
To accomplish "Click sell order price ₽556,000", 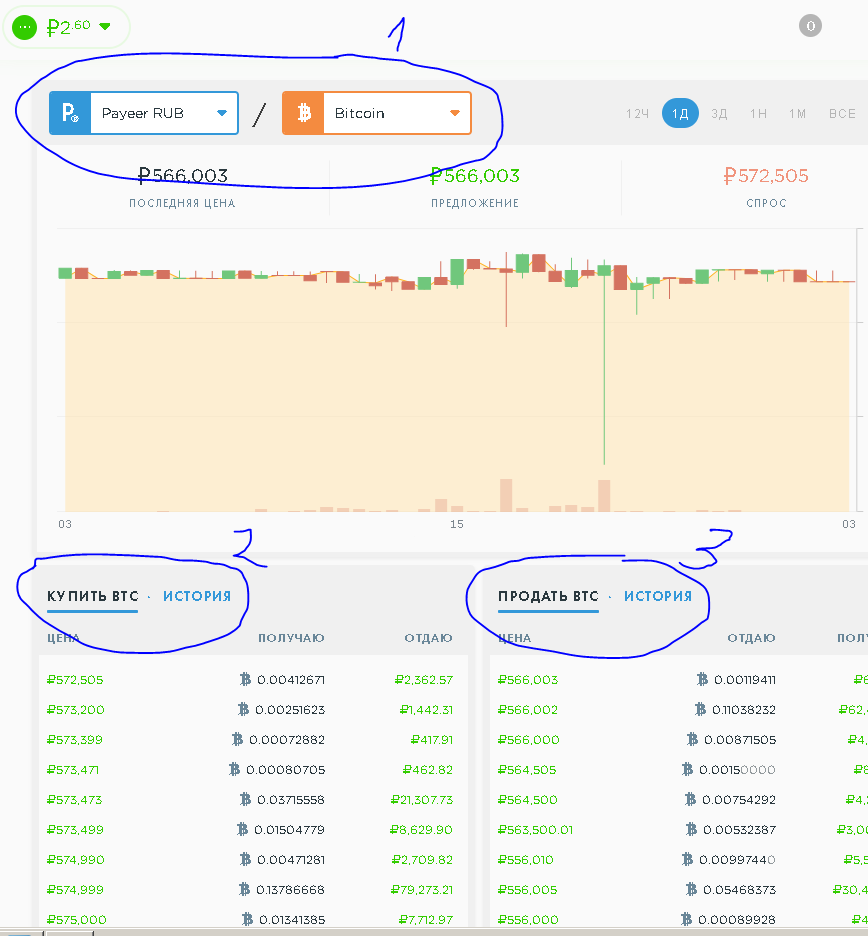I will [x=528, y=919].
